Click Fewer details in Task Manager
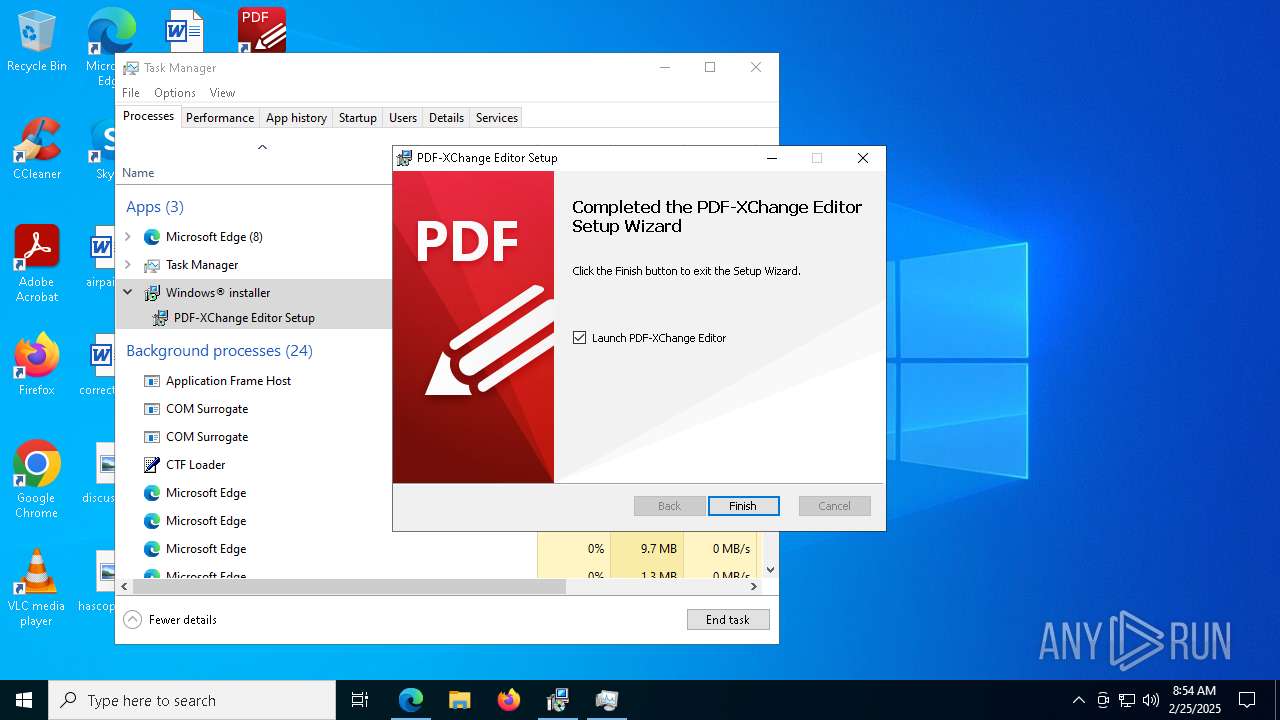The width and height of the screenshot is (1280, 720). coord(183,620)
